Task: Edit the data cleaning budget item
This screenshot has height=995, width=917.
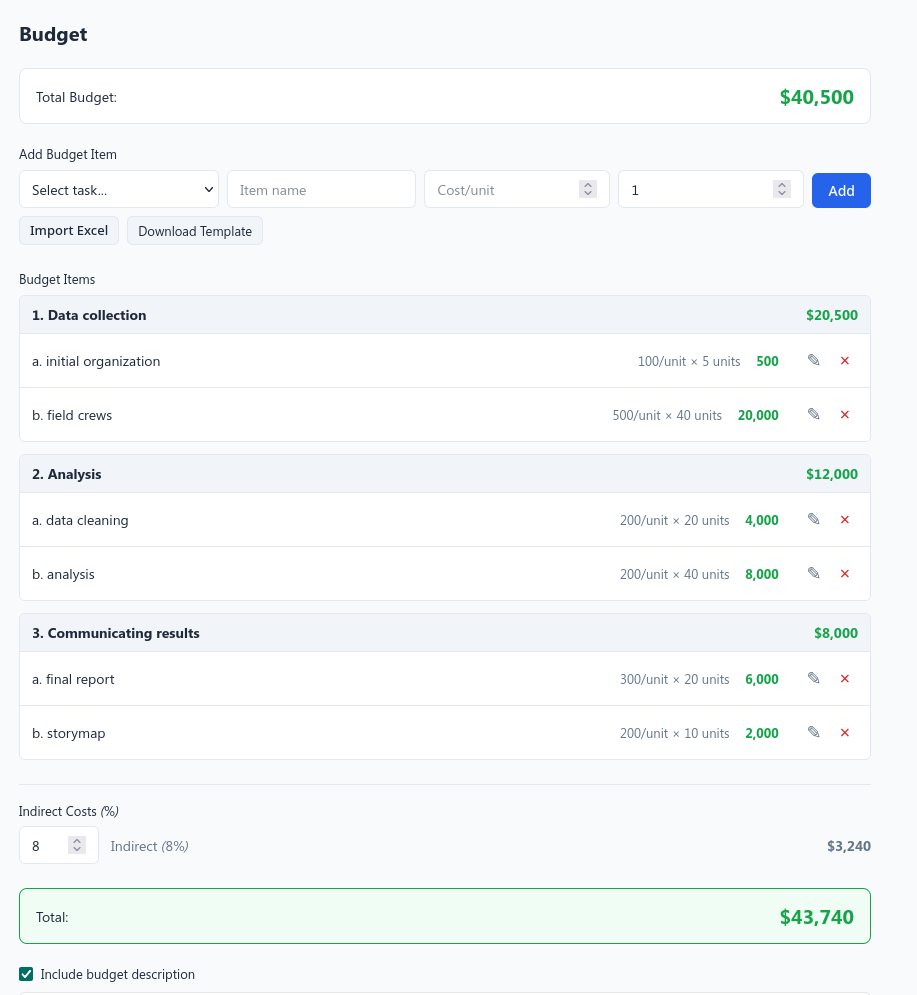Action: 814,519
